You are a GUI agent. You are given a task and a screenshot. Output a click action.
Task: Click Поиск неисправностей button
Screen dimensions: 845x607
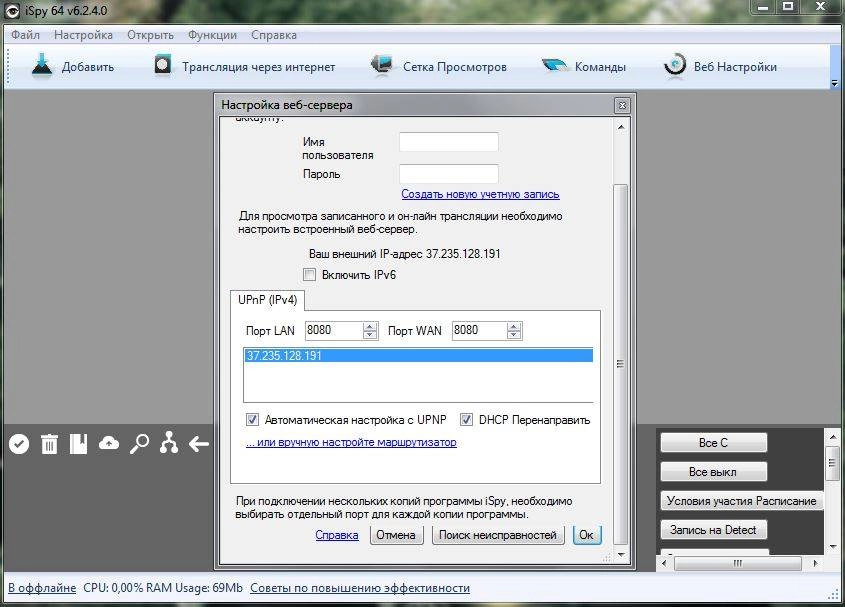pos(498,535)
